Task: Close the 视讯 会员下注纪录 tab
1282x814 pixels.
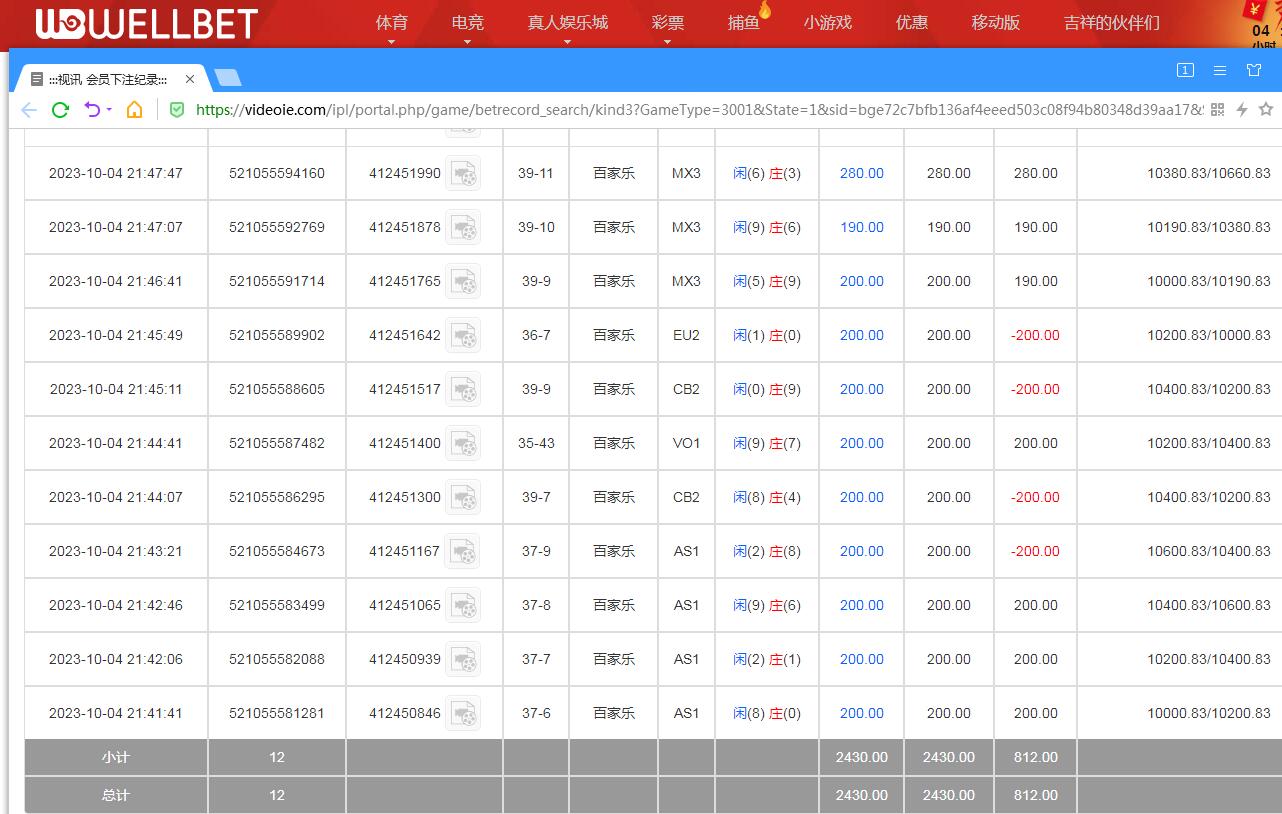Action: [190, 79]
